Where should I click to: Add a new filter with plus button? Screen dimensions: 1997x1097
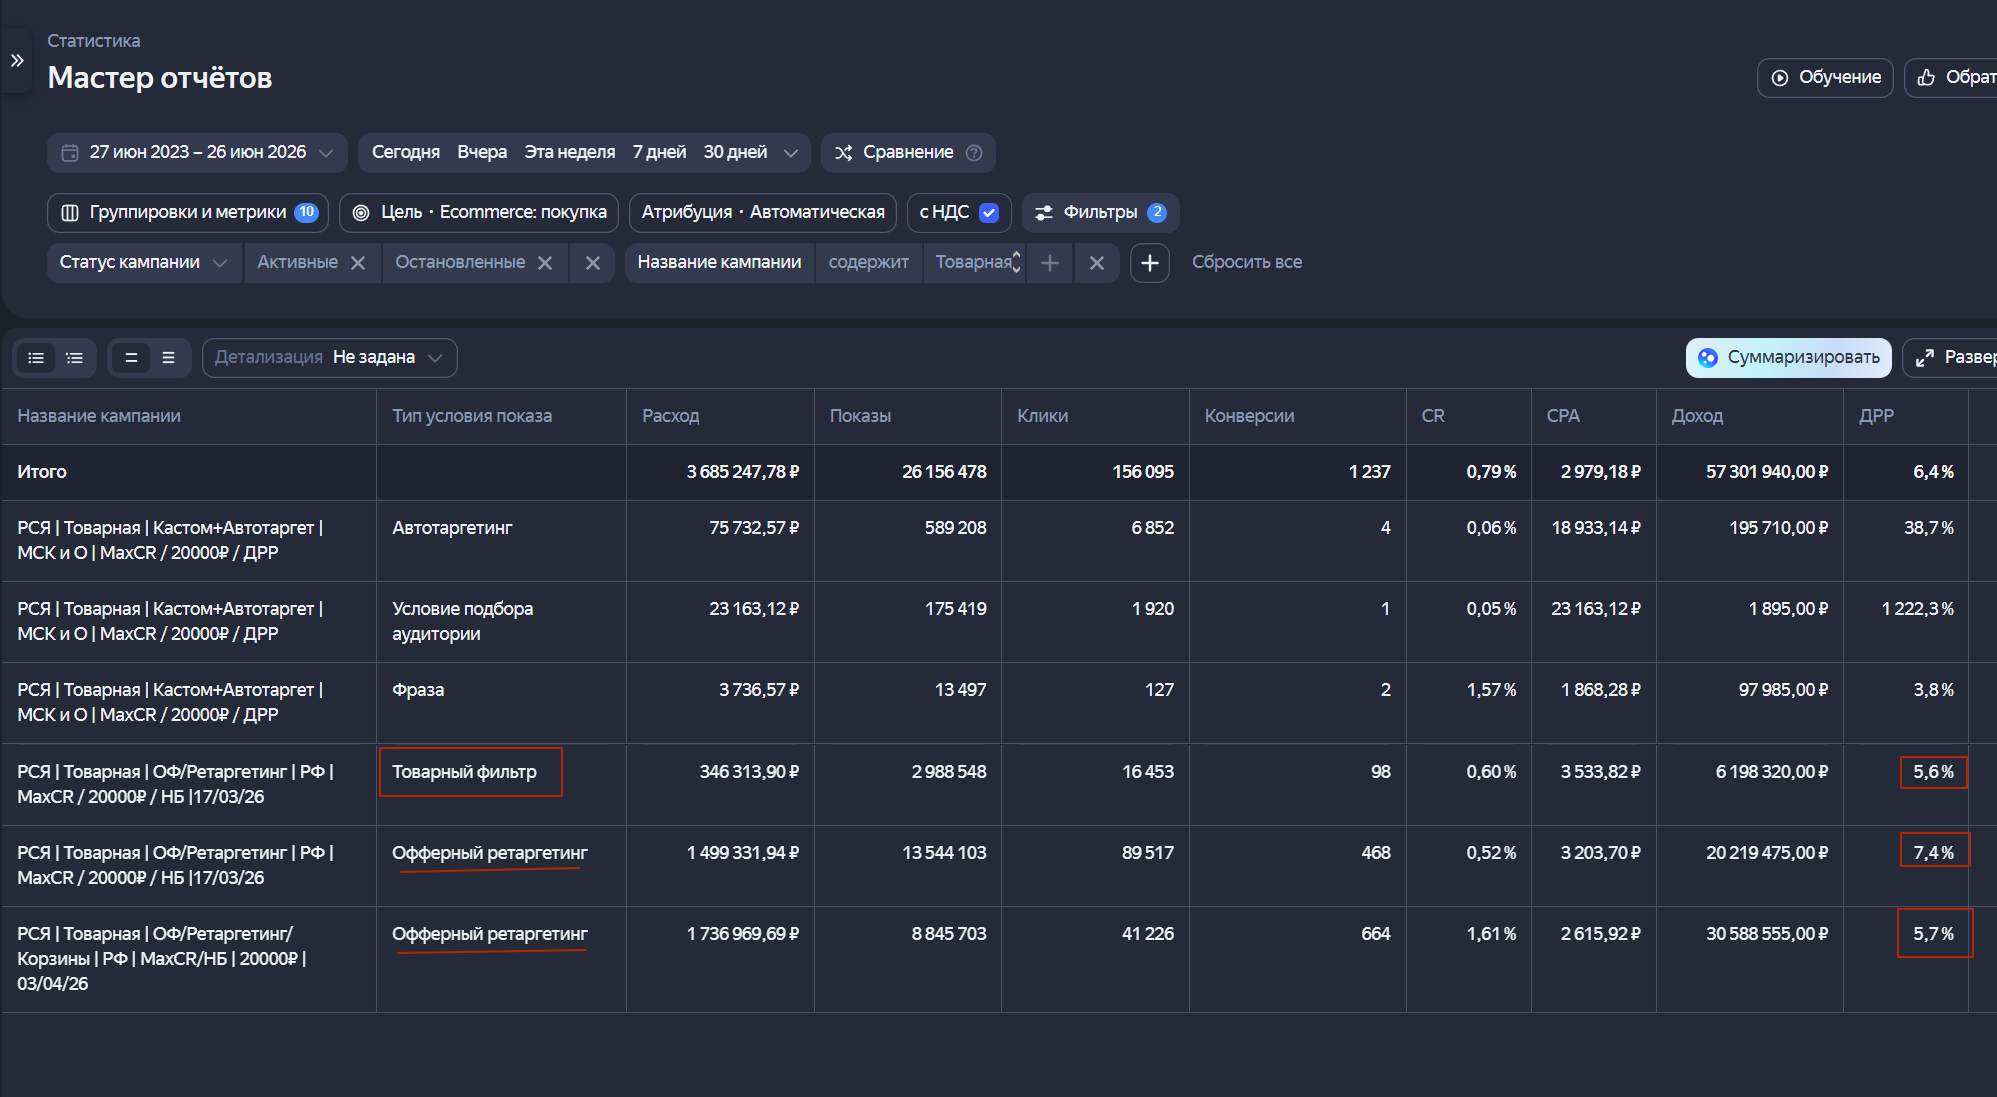coord(1150,262)
